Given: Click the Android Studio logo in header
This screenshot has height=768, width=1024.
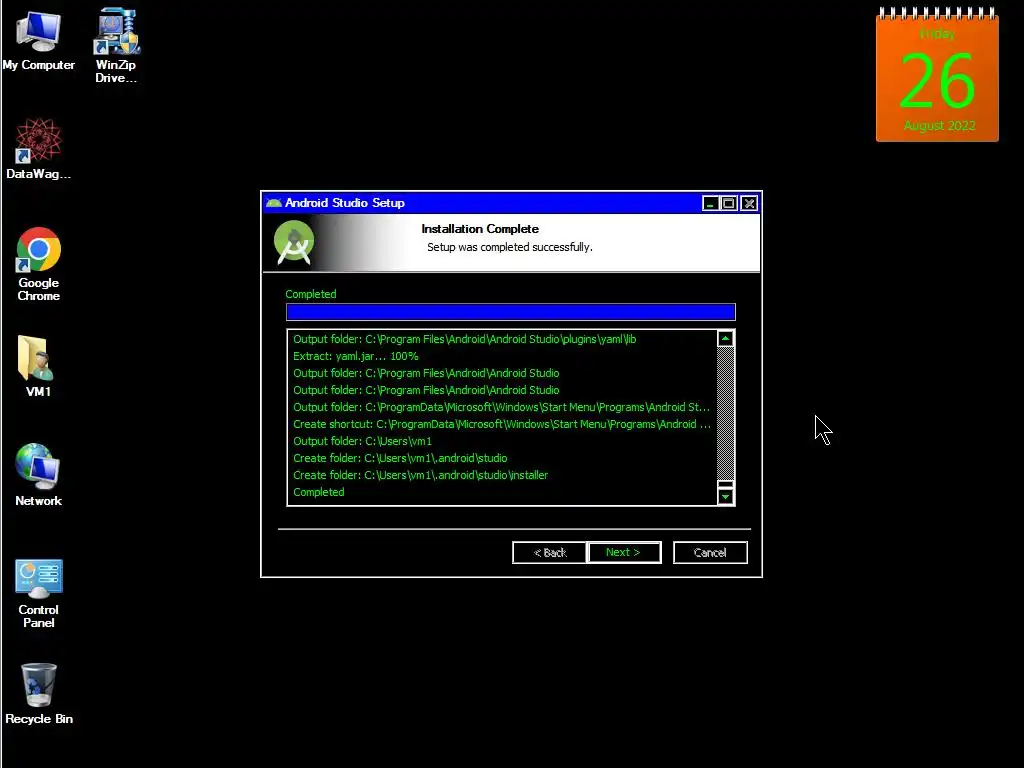Looking at the screenshot, I should point(294,242).
